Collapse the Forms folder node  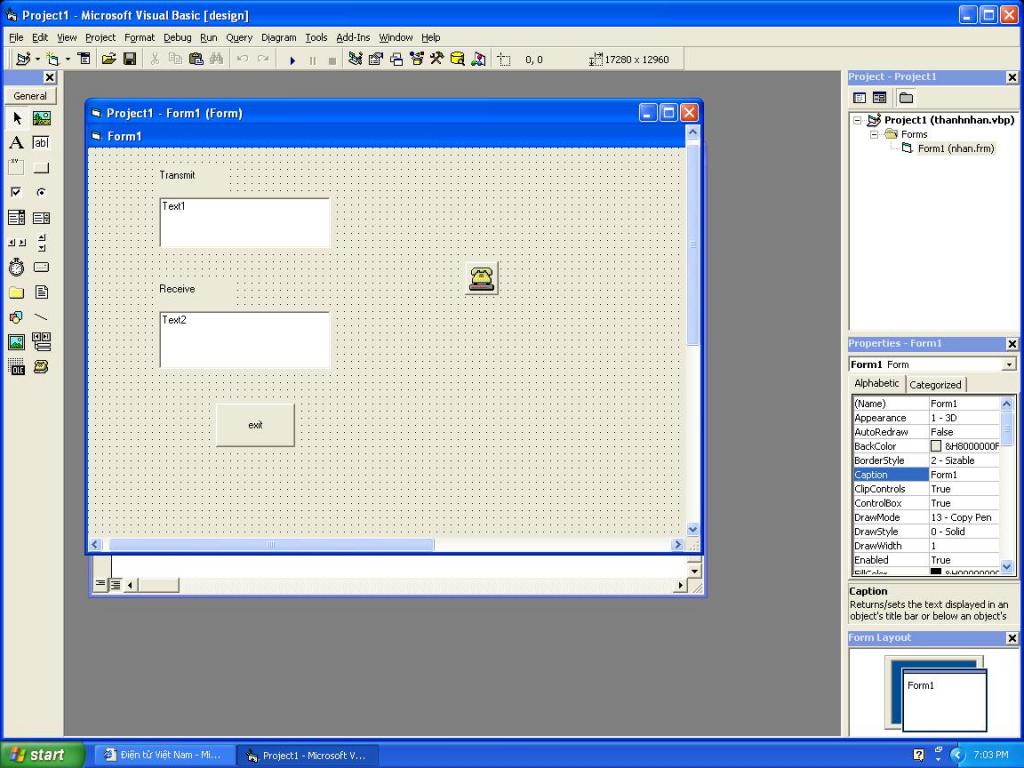[874, 135]
